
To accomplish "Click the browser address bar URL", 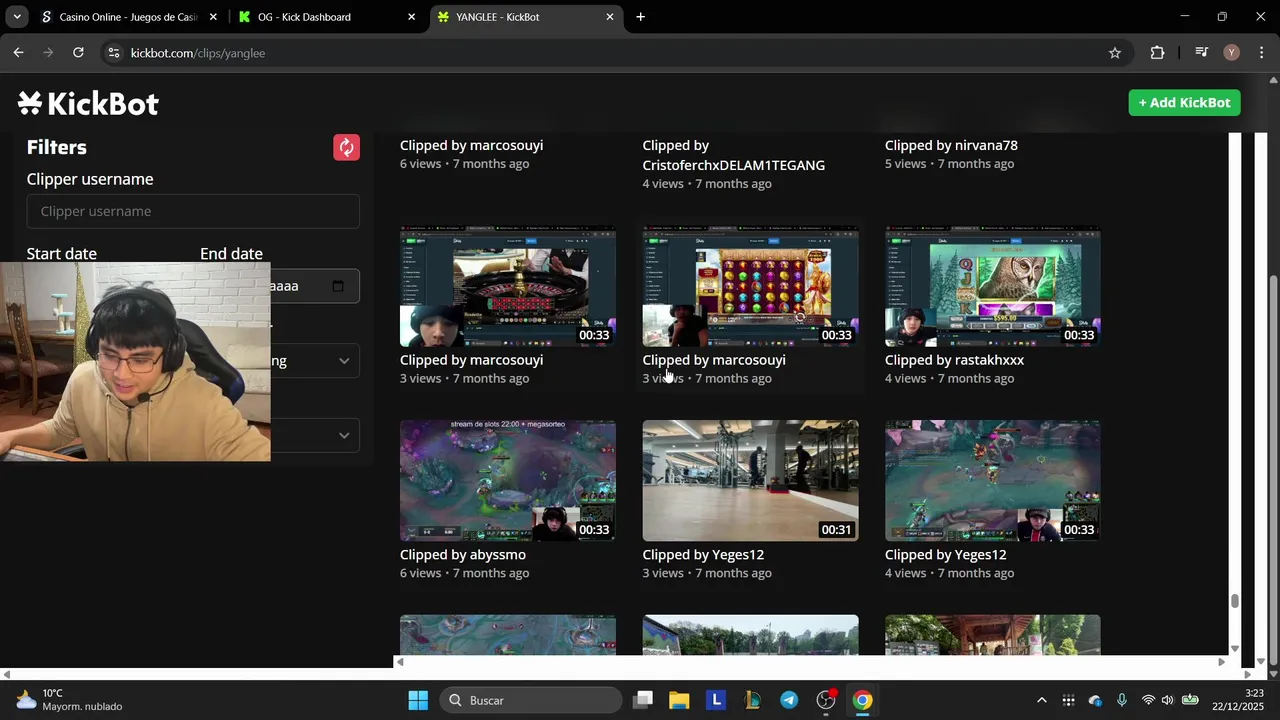I will pos(198,53).
